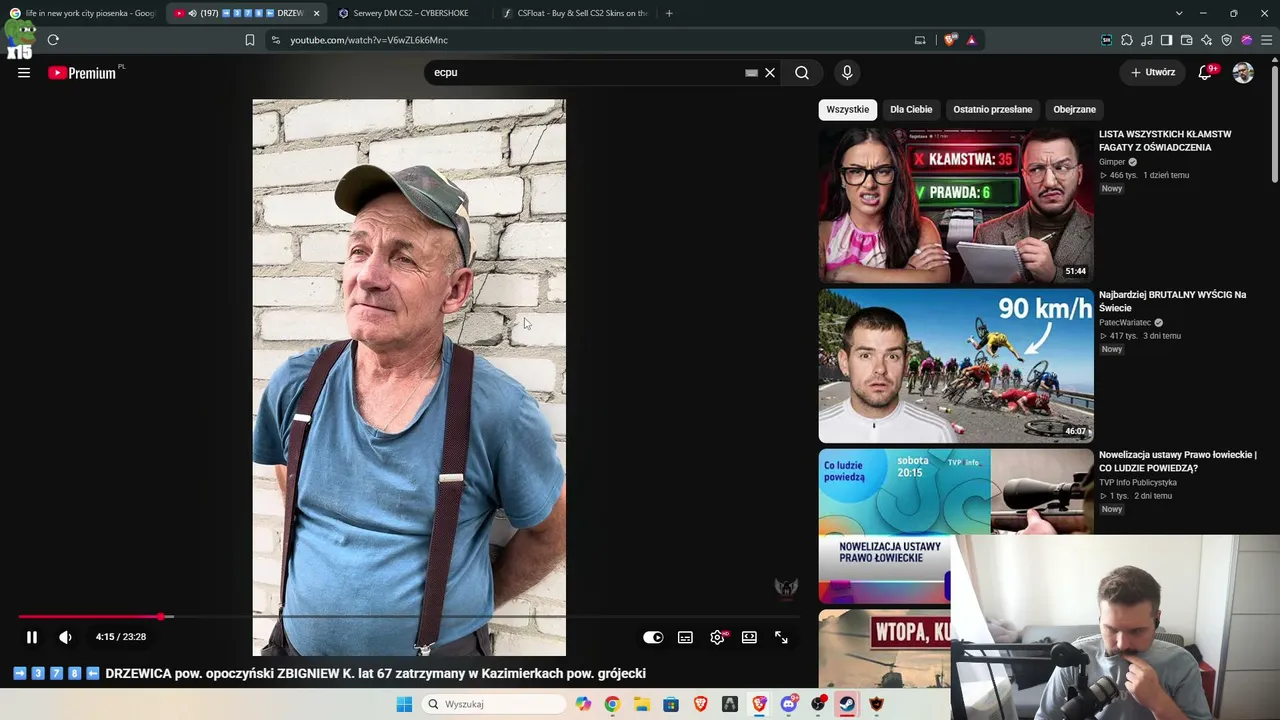Open Microsoft Store from the taskbar
The height and width of the screenshot is (720, 1280).
click(x=671, y=704)
